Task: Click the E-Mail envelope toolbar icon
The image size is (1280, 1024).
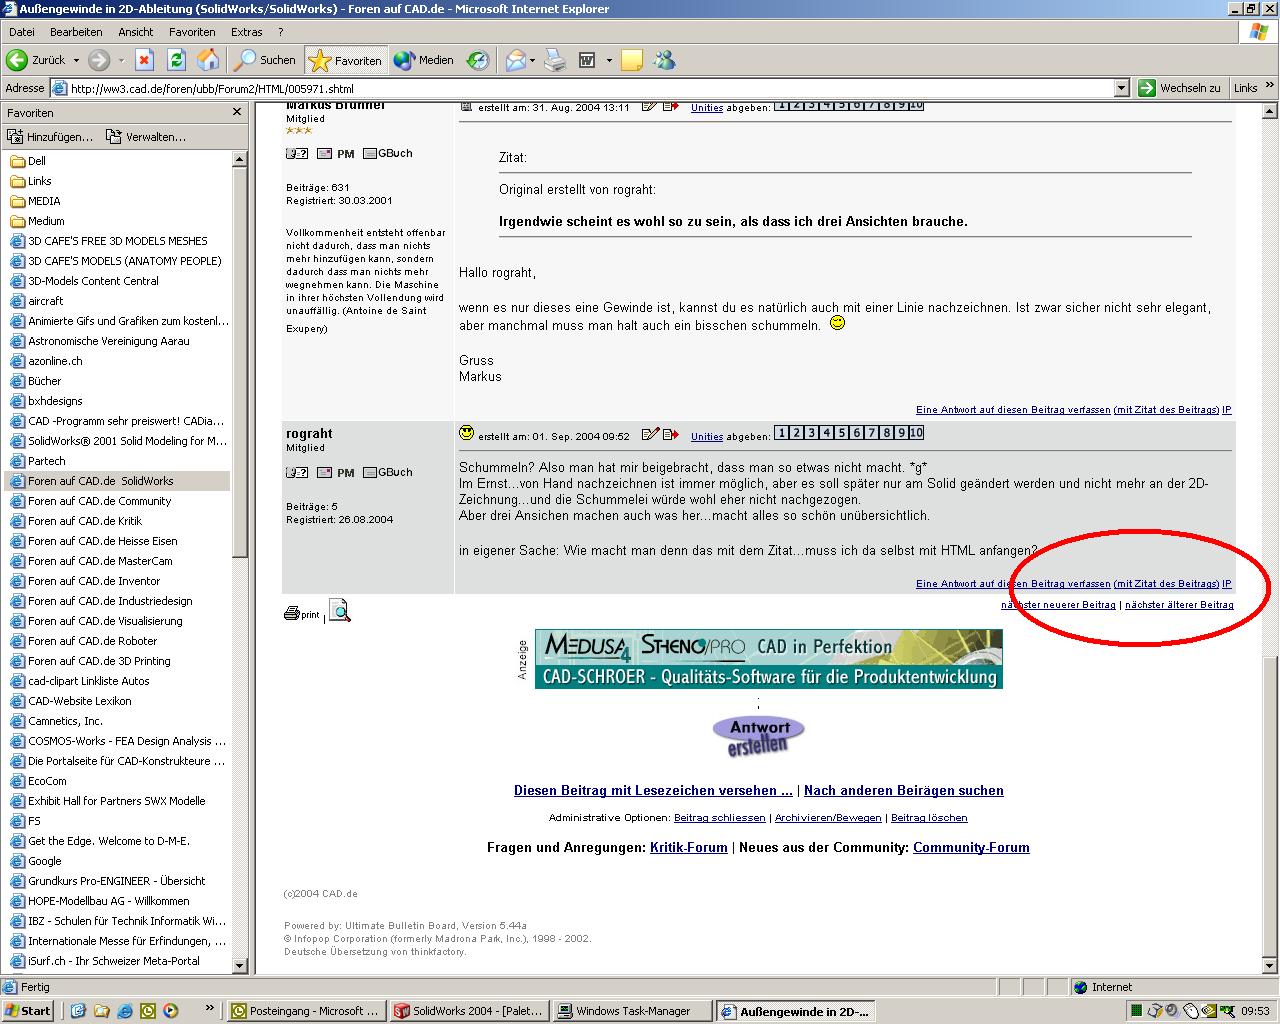Action: pos(515,60)
